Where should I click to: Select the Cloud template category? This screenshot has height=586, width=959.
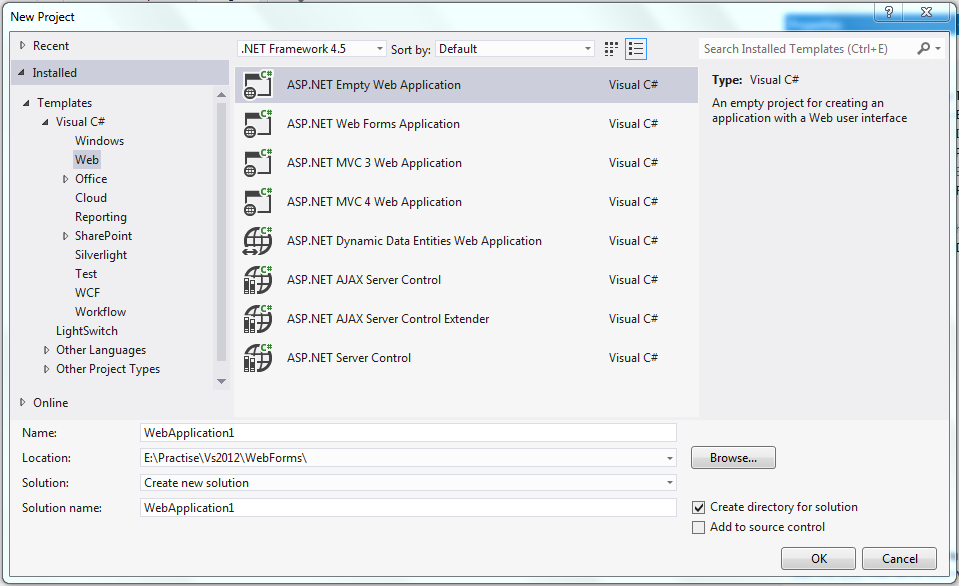[91, 198]
